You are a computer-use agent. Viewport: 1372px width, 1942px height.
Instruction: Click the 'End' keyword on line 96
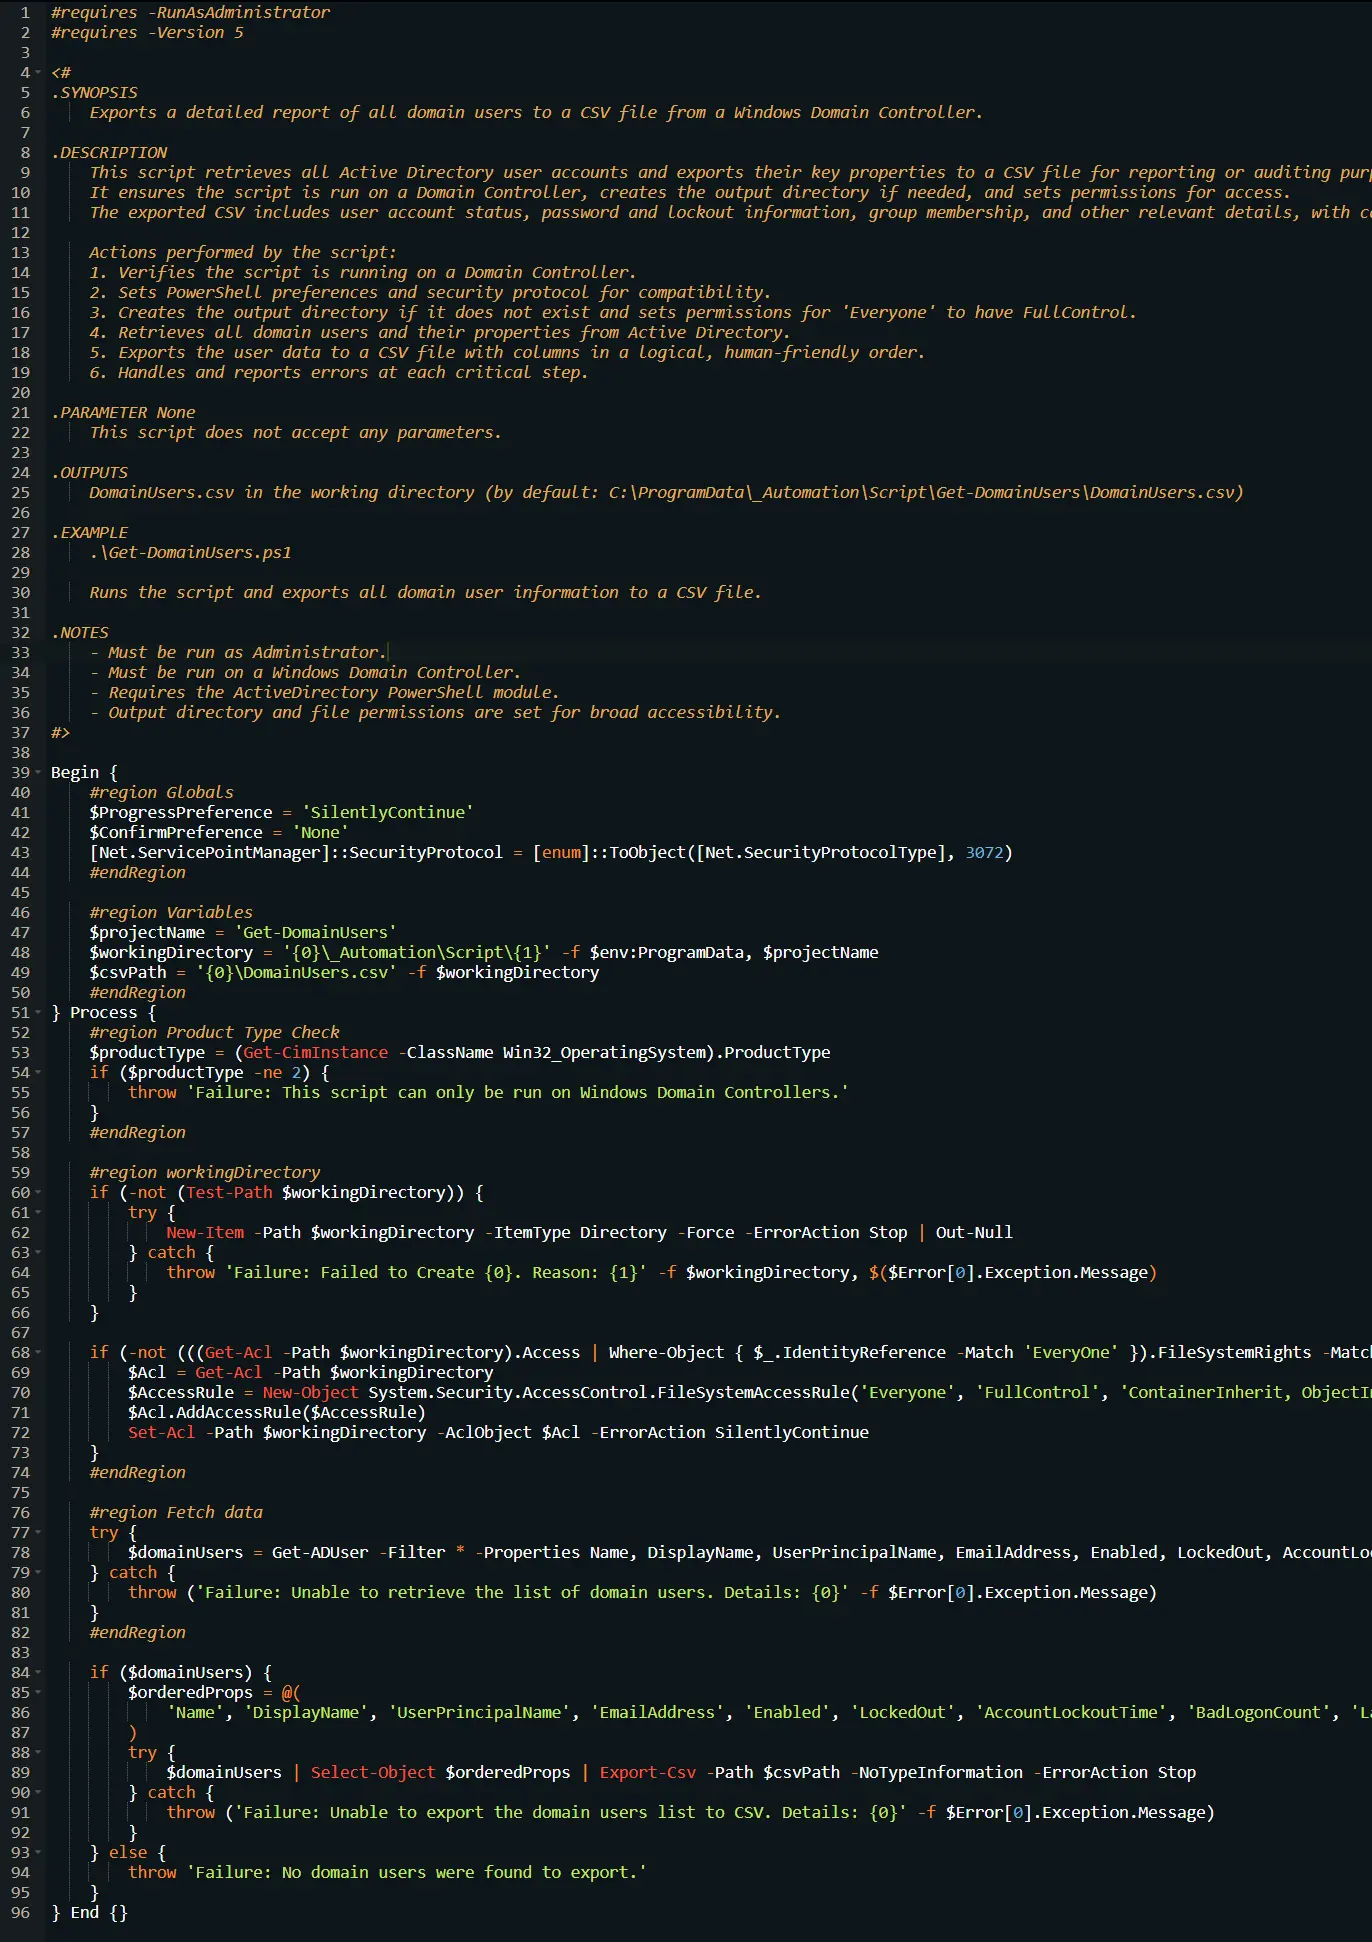coord(85,1912)
